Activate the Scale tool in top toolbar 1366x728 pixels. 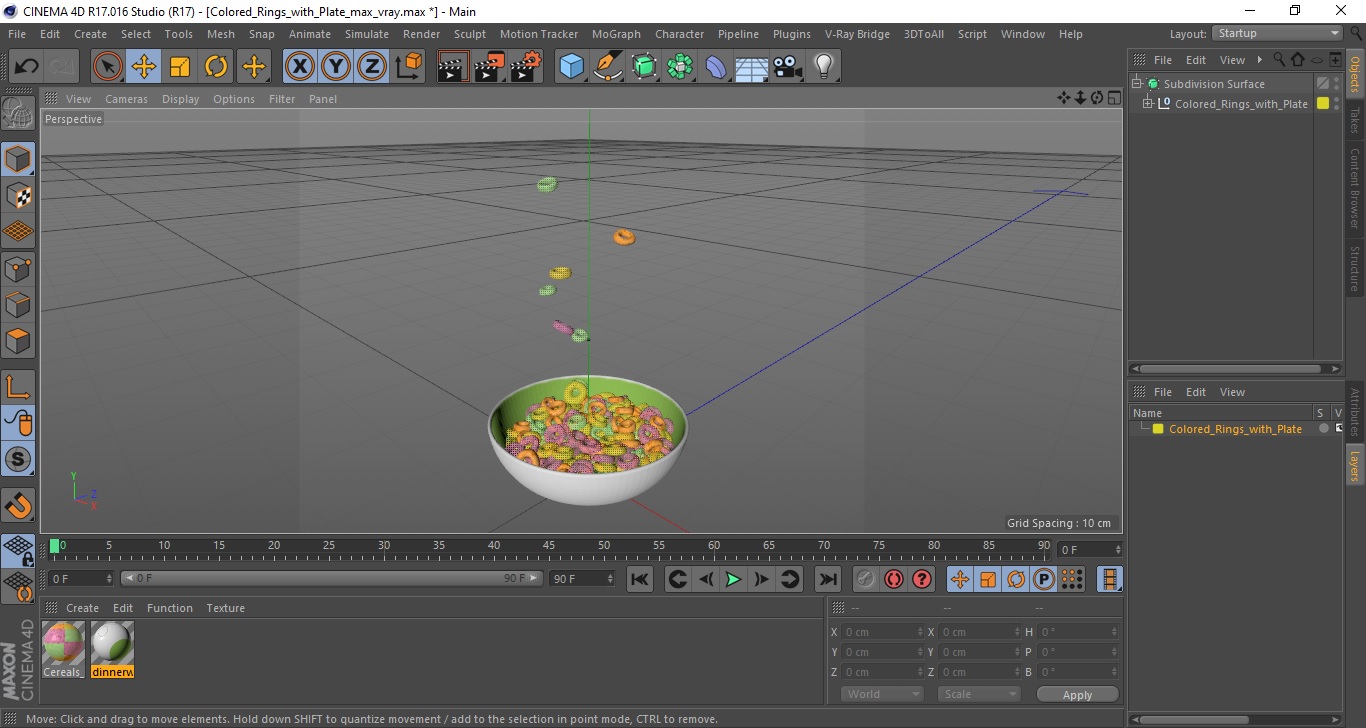click(180, 67)
